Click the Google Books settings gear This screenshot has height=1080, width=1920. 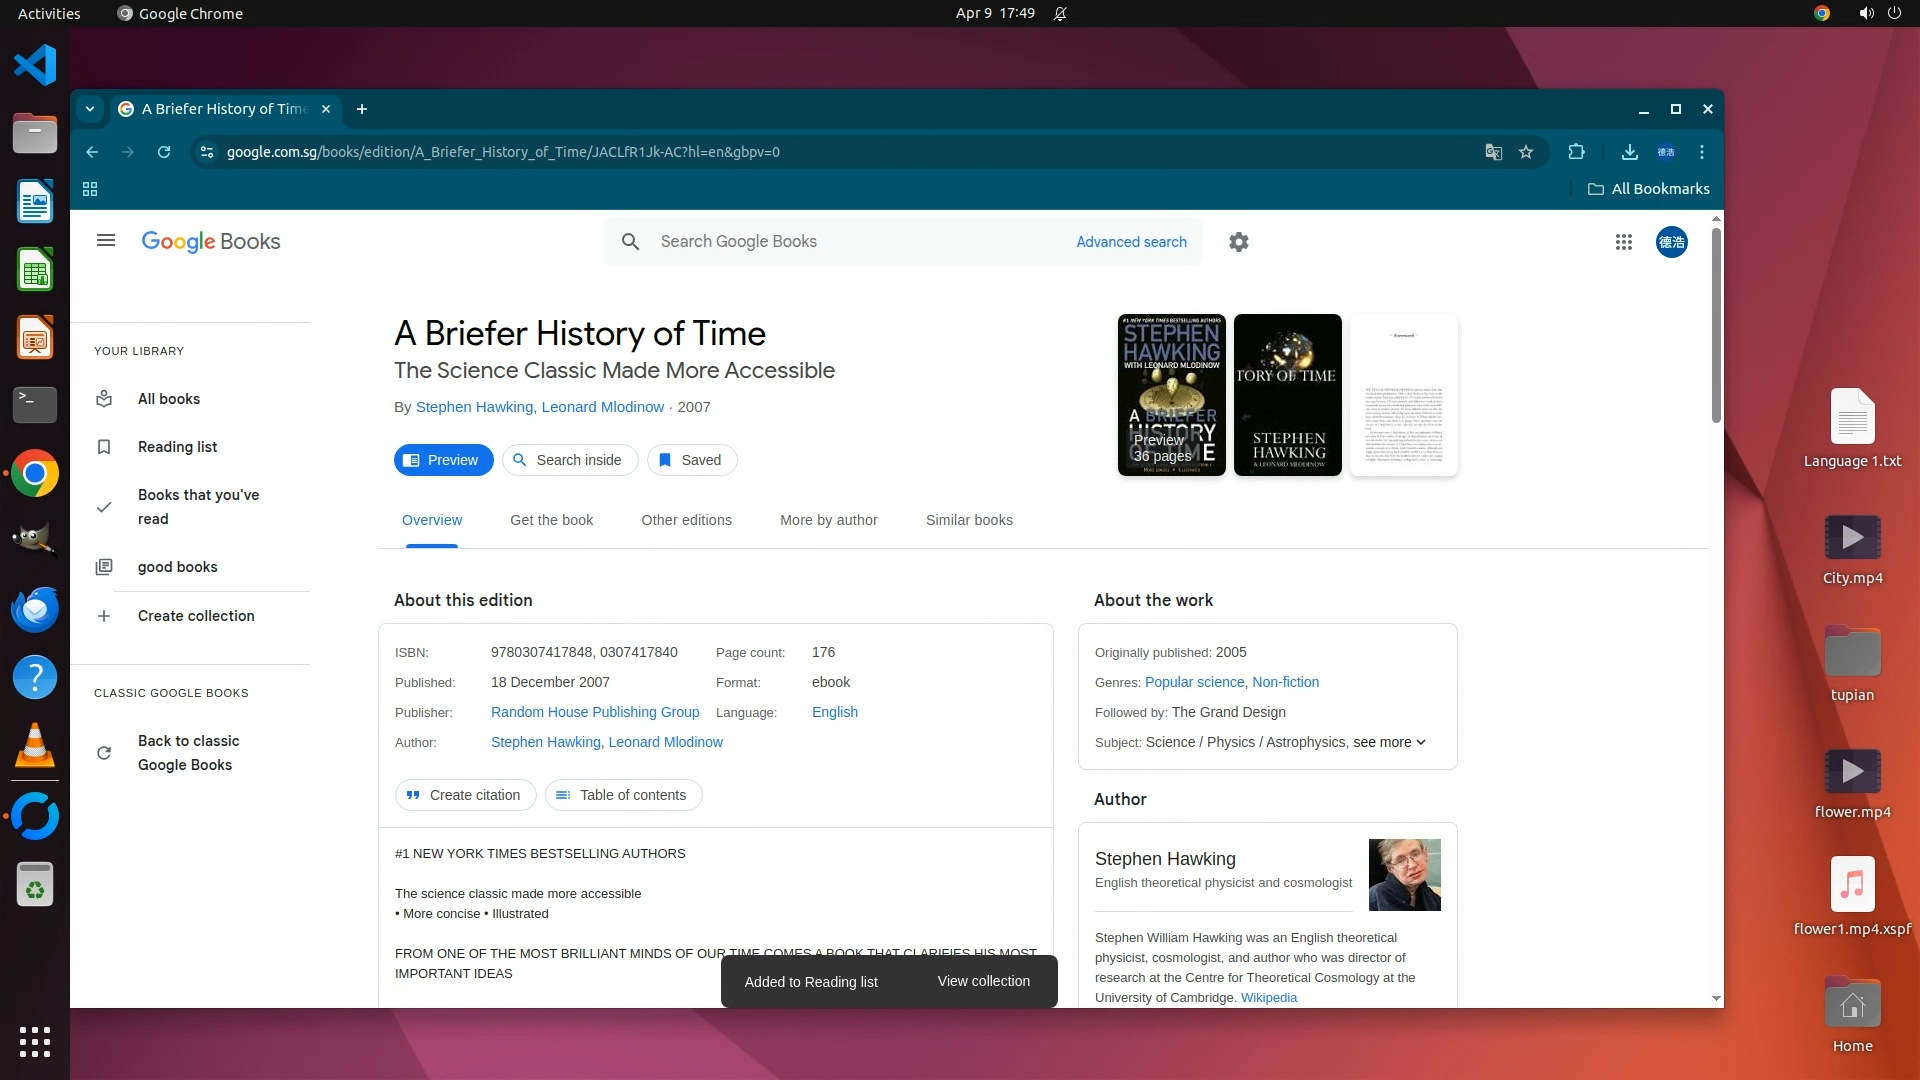click(1238, 242)
